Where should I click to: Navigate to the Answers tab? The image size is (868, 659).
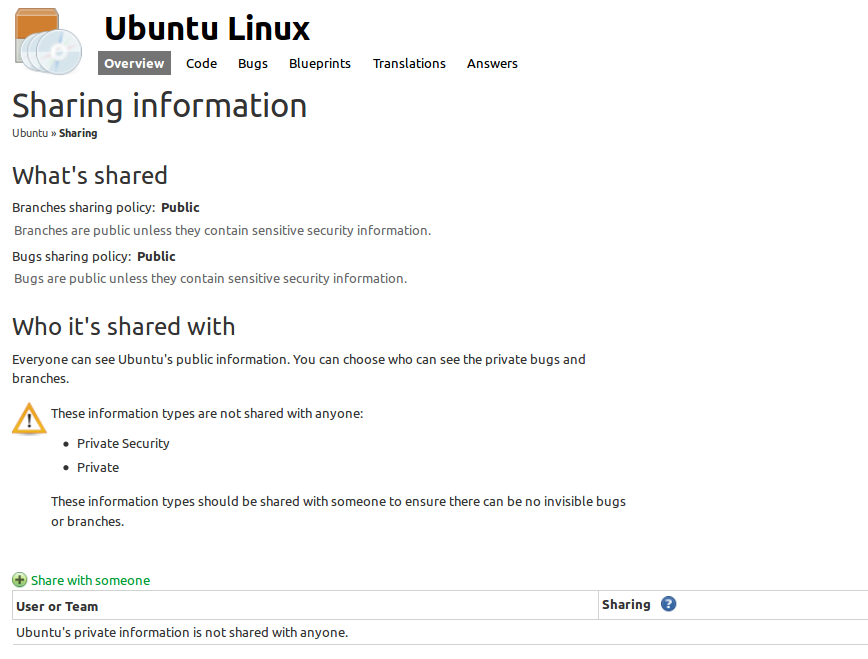492,63
